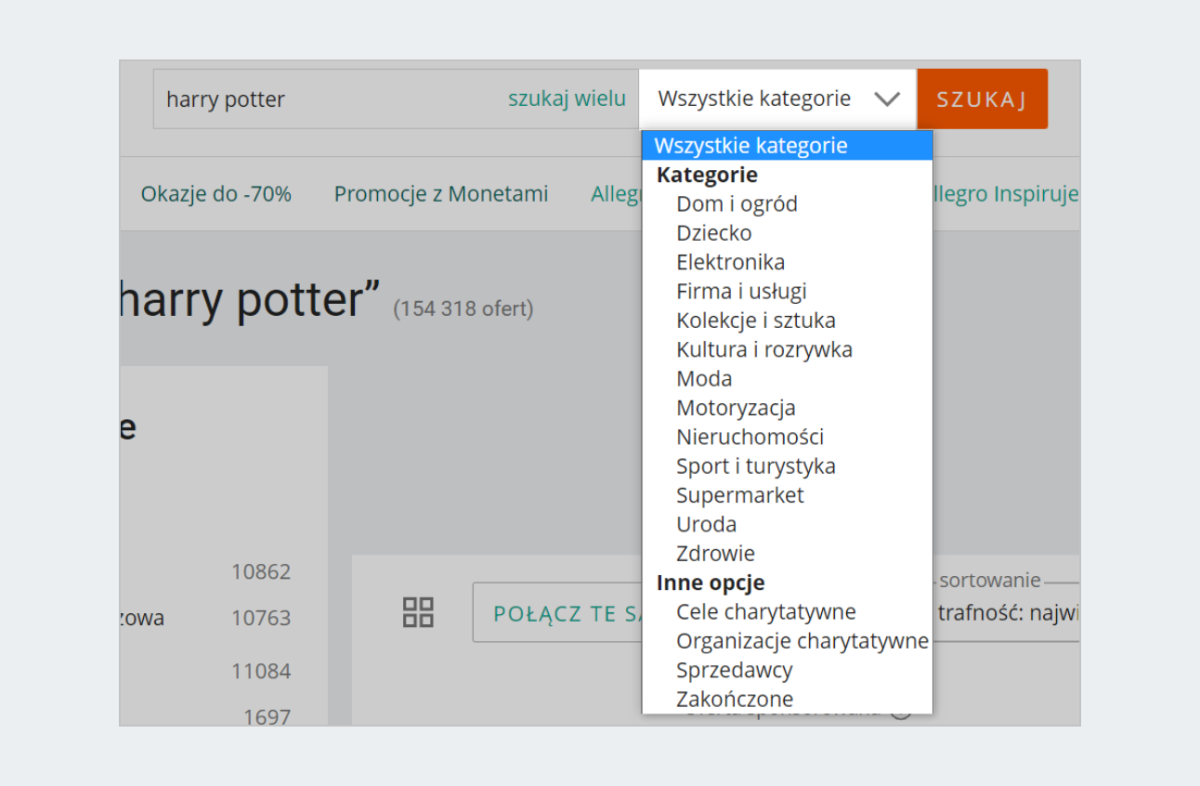
Task: Select Sprzedawcy search option
Action: [x=734, y=670]
